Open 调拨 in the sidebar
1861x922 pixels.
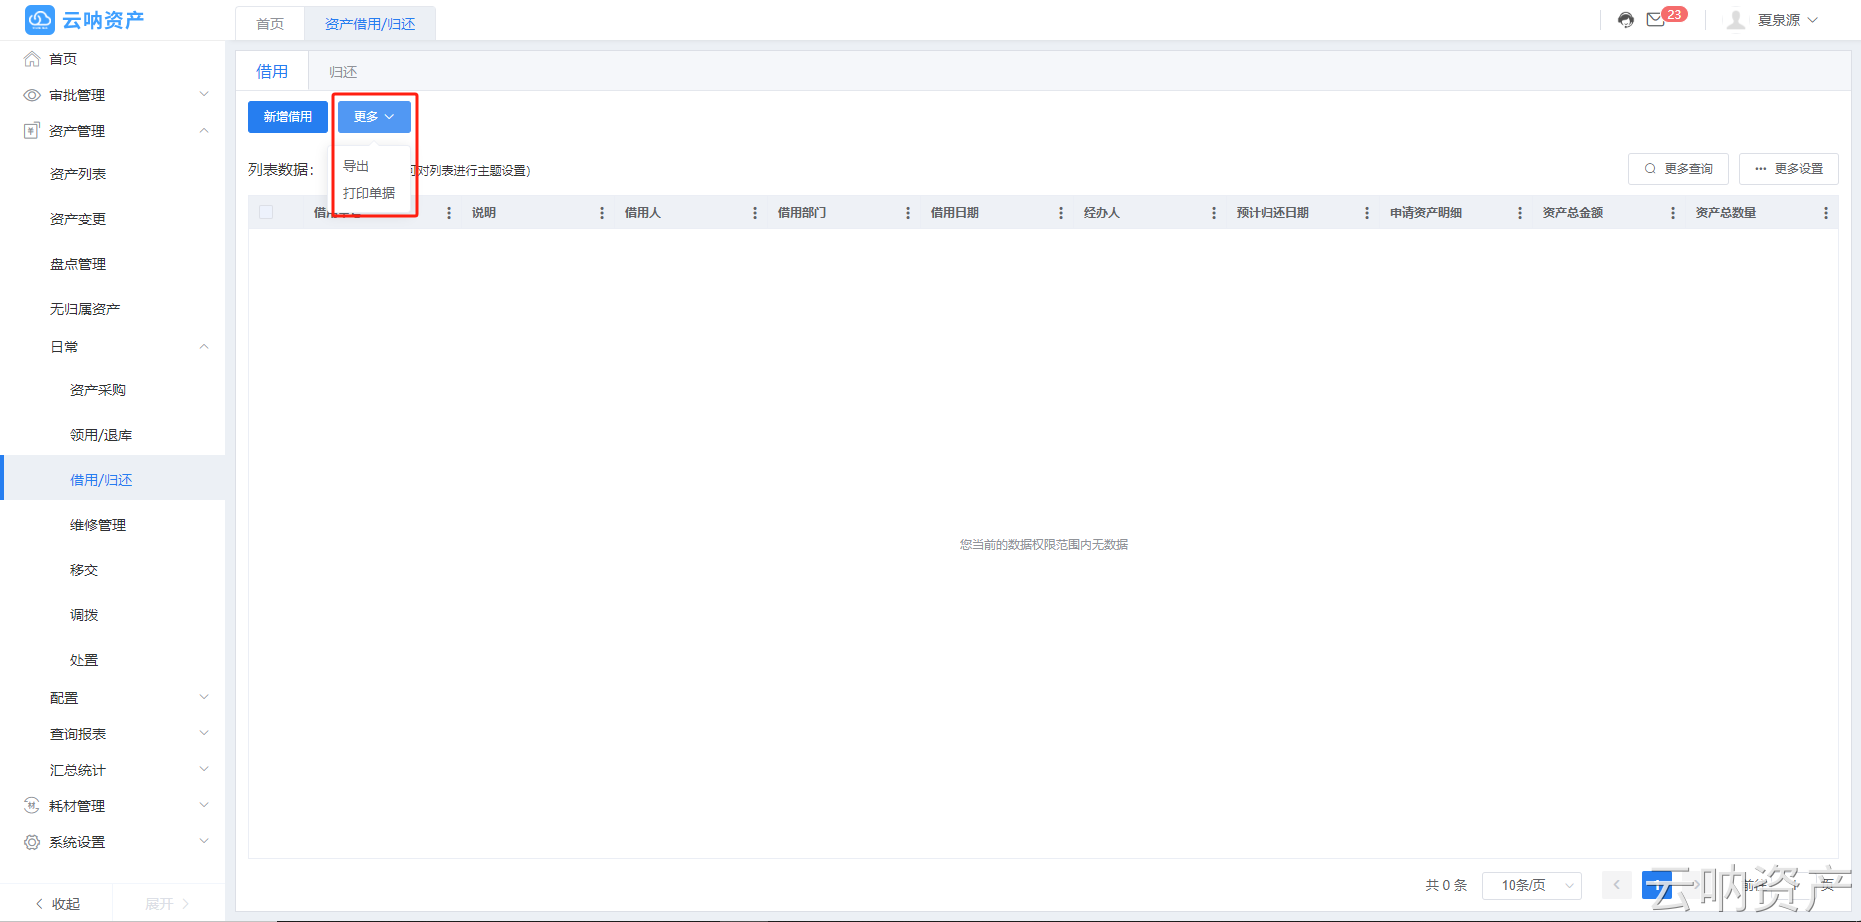click(x=84, y=615)
